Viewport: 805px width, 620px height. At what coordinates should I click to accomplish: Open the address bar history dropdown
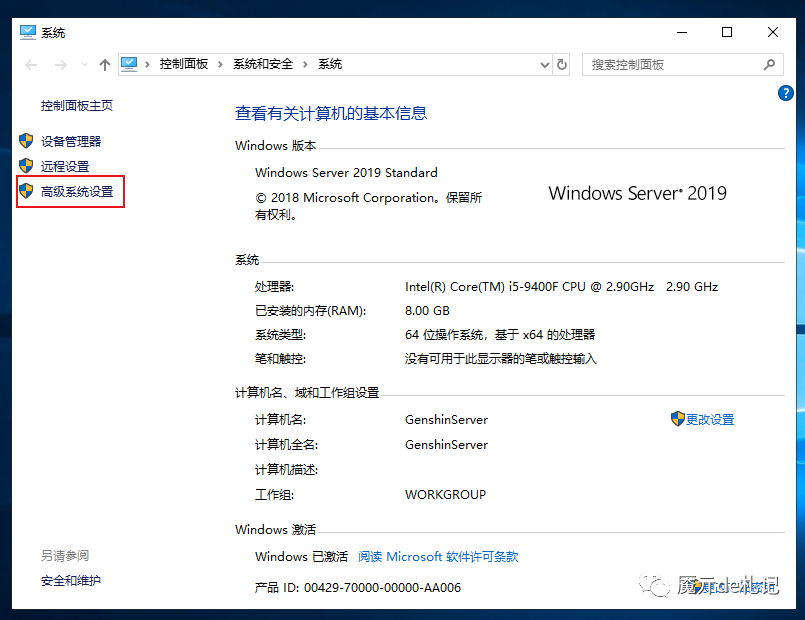545,65
